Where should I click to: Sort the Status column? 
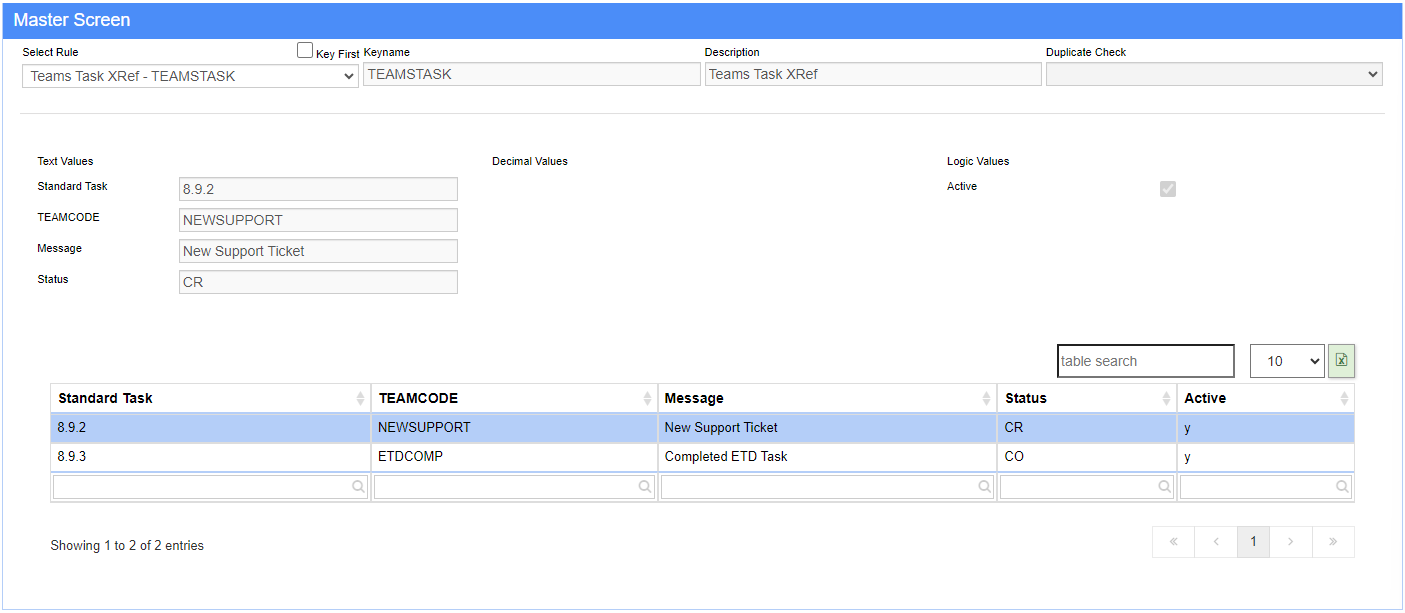click(x=1166, y=399)
